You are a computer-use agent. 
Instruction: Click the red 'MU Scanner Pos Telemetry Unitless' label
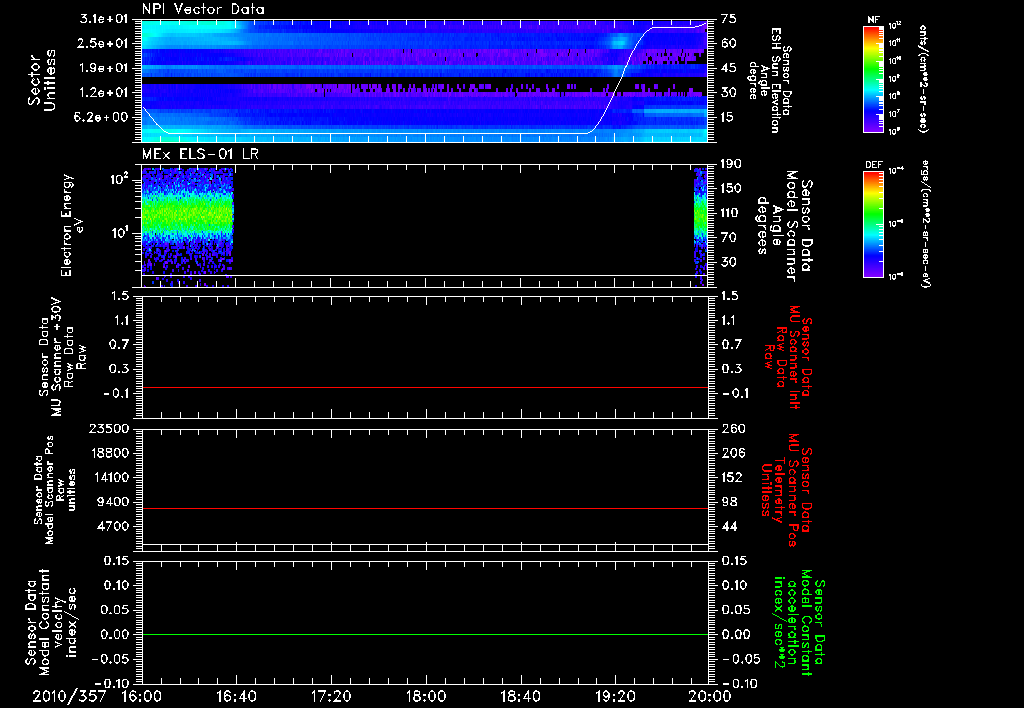pyautogui.click(x=786, y=490)
